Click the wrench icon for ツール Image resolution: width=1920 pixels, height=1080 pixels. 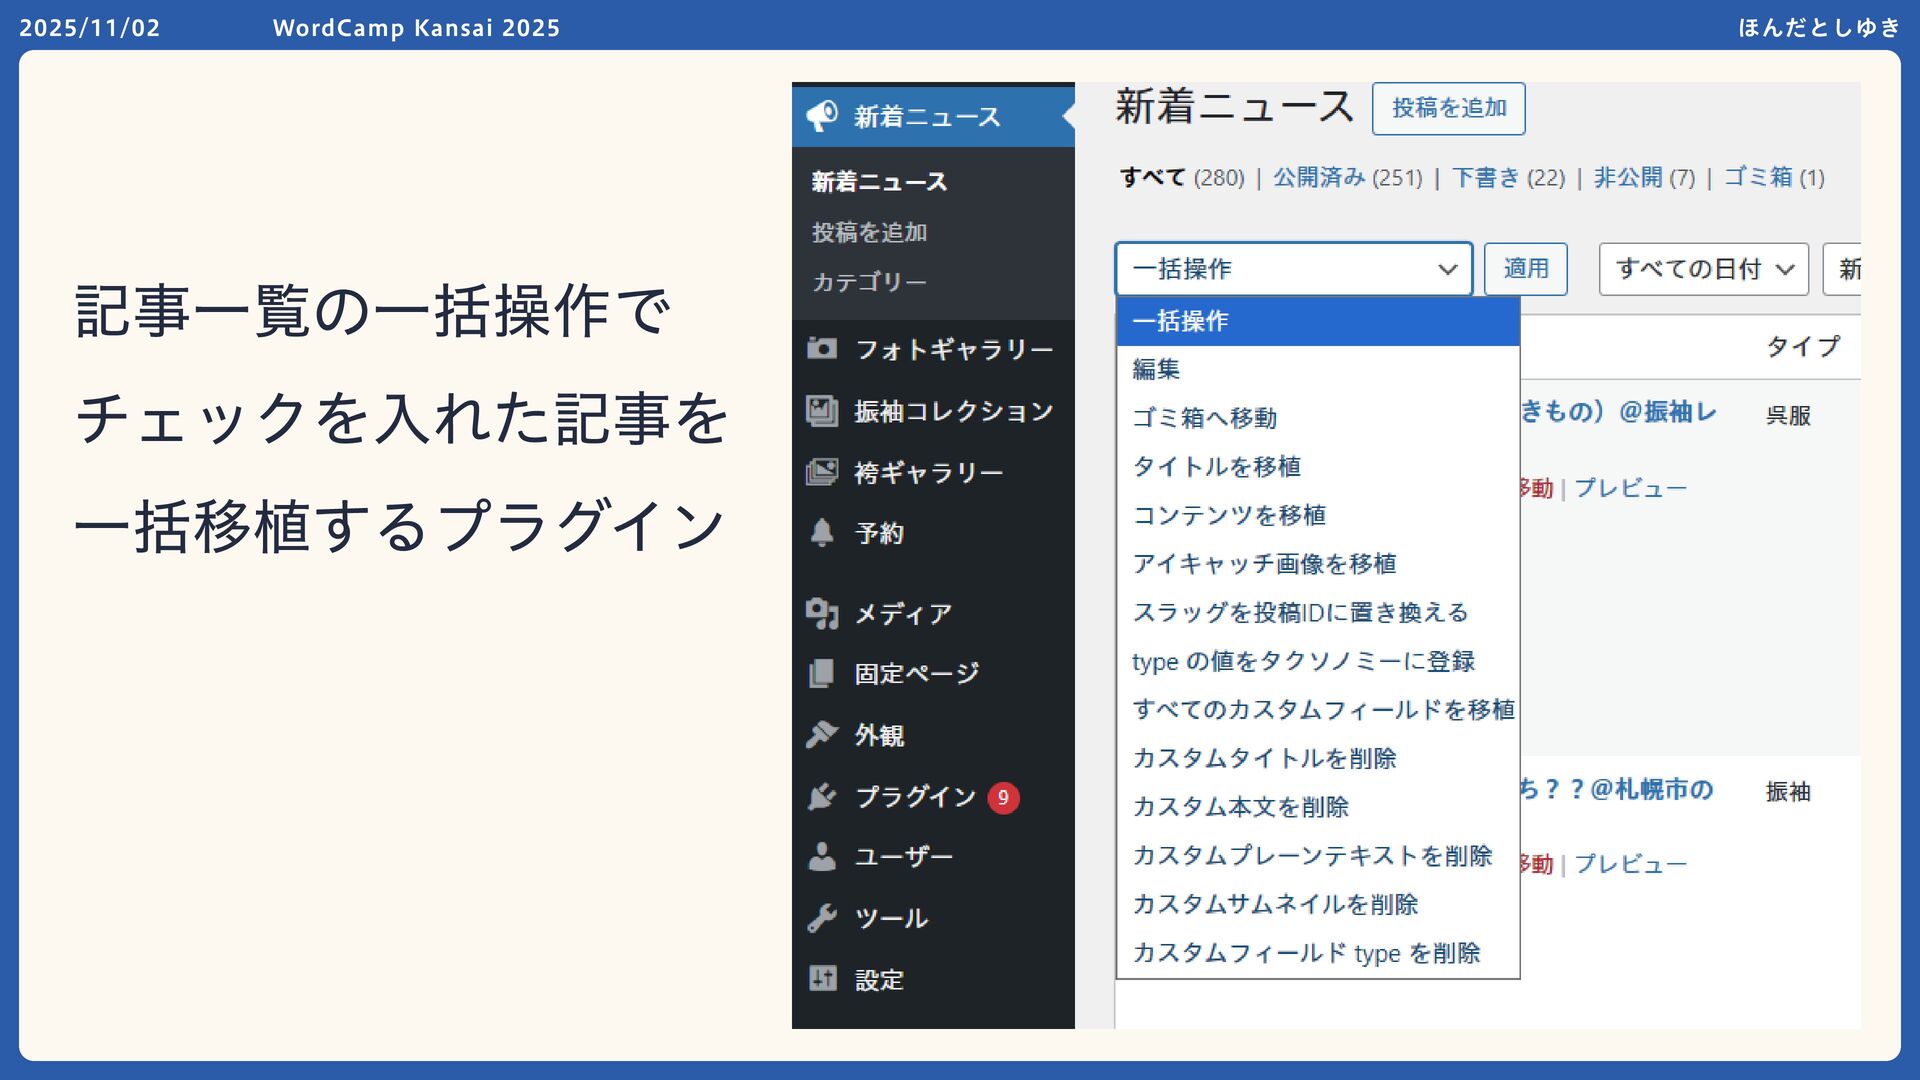(x=822, y=918)
